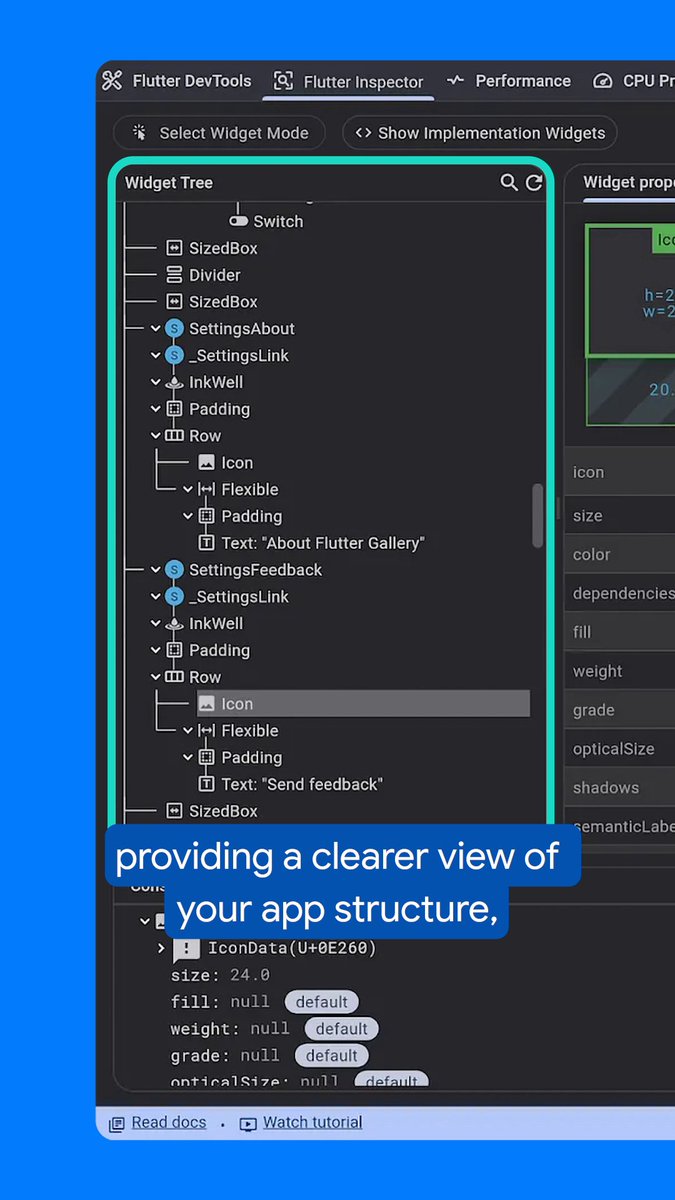Click the fill property row
This screenshot has height=1200, width=675.
619,632
